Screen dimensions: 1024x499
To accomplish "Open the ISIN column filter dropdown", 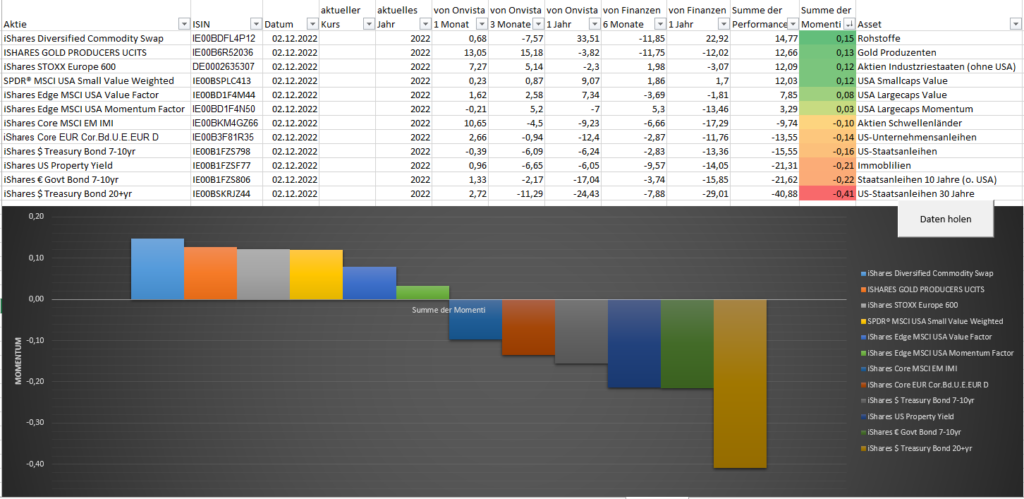I will click(255, 24).
